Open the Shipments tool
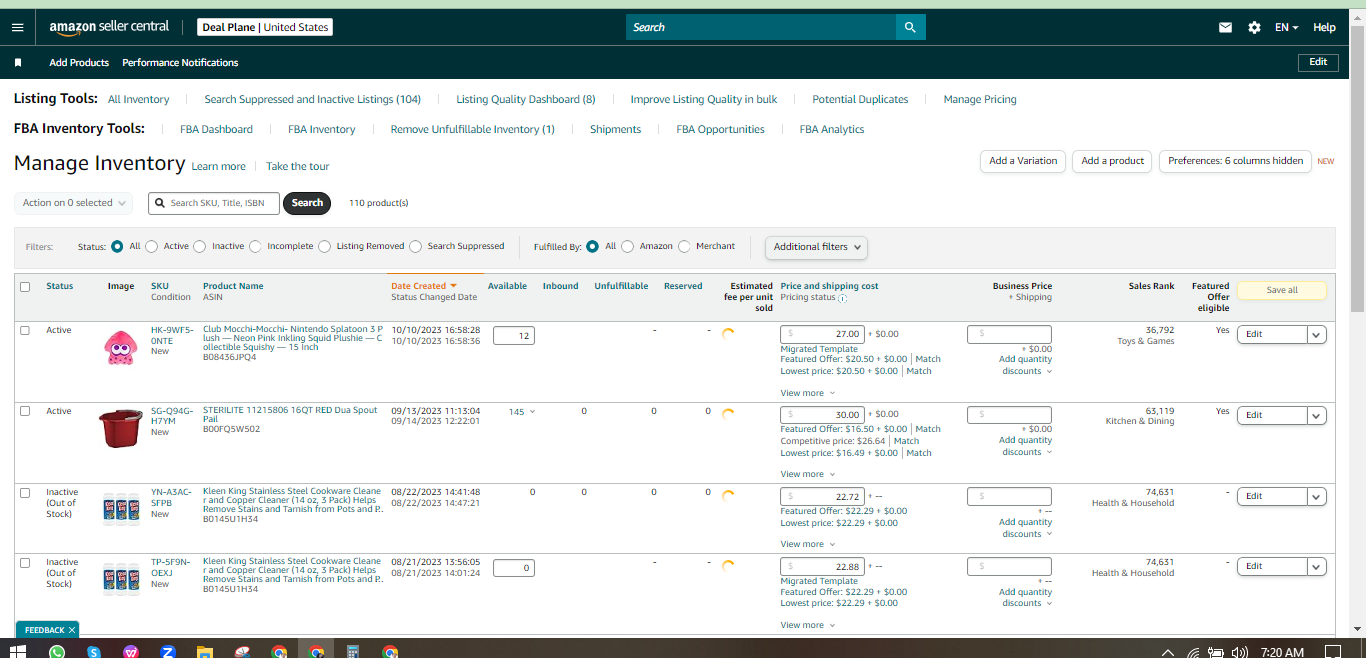The width and height of the screenshot is (1366, 658). [615, 129]
